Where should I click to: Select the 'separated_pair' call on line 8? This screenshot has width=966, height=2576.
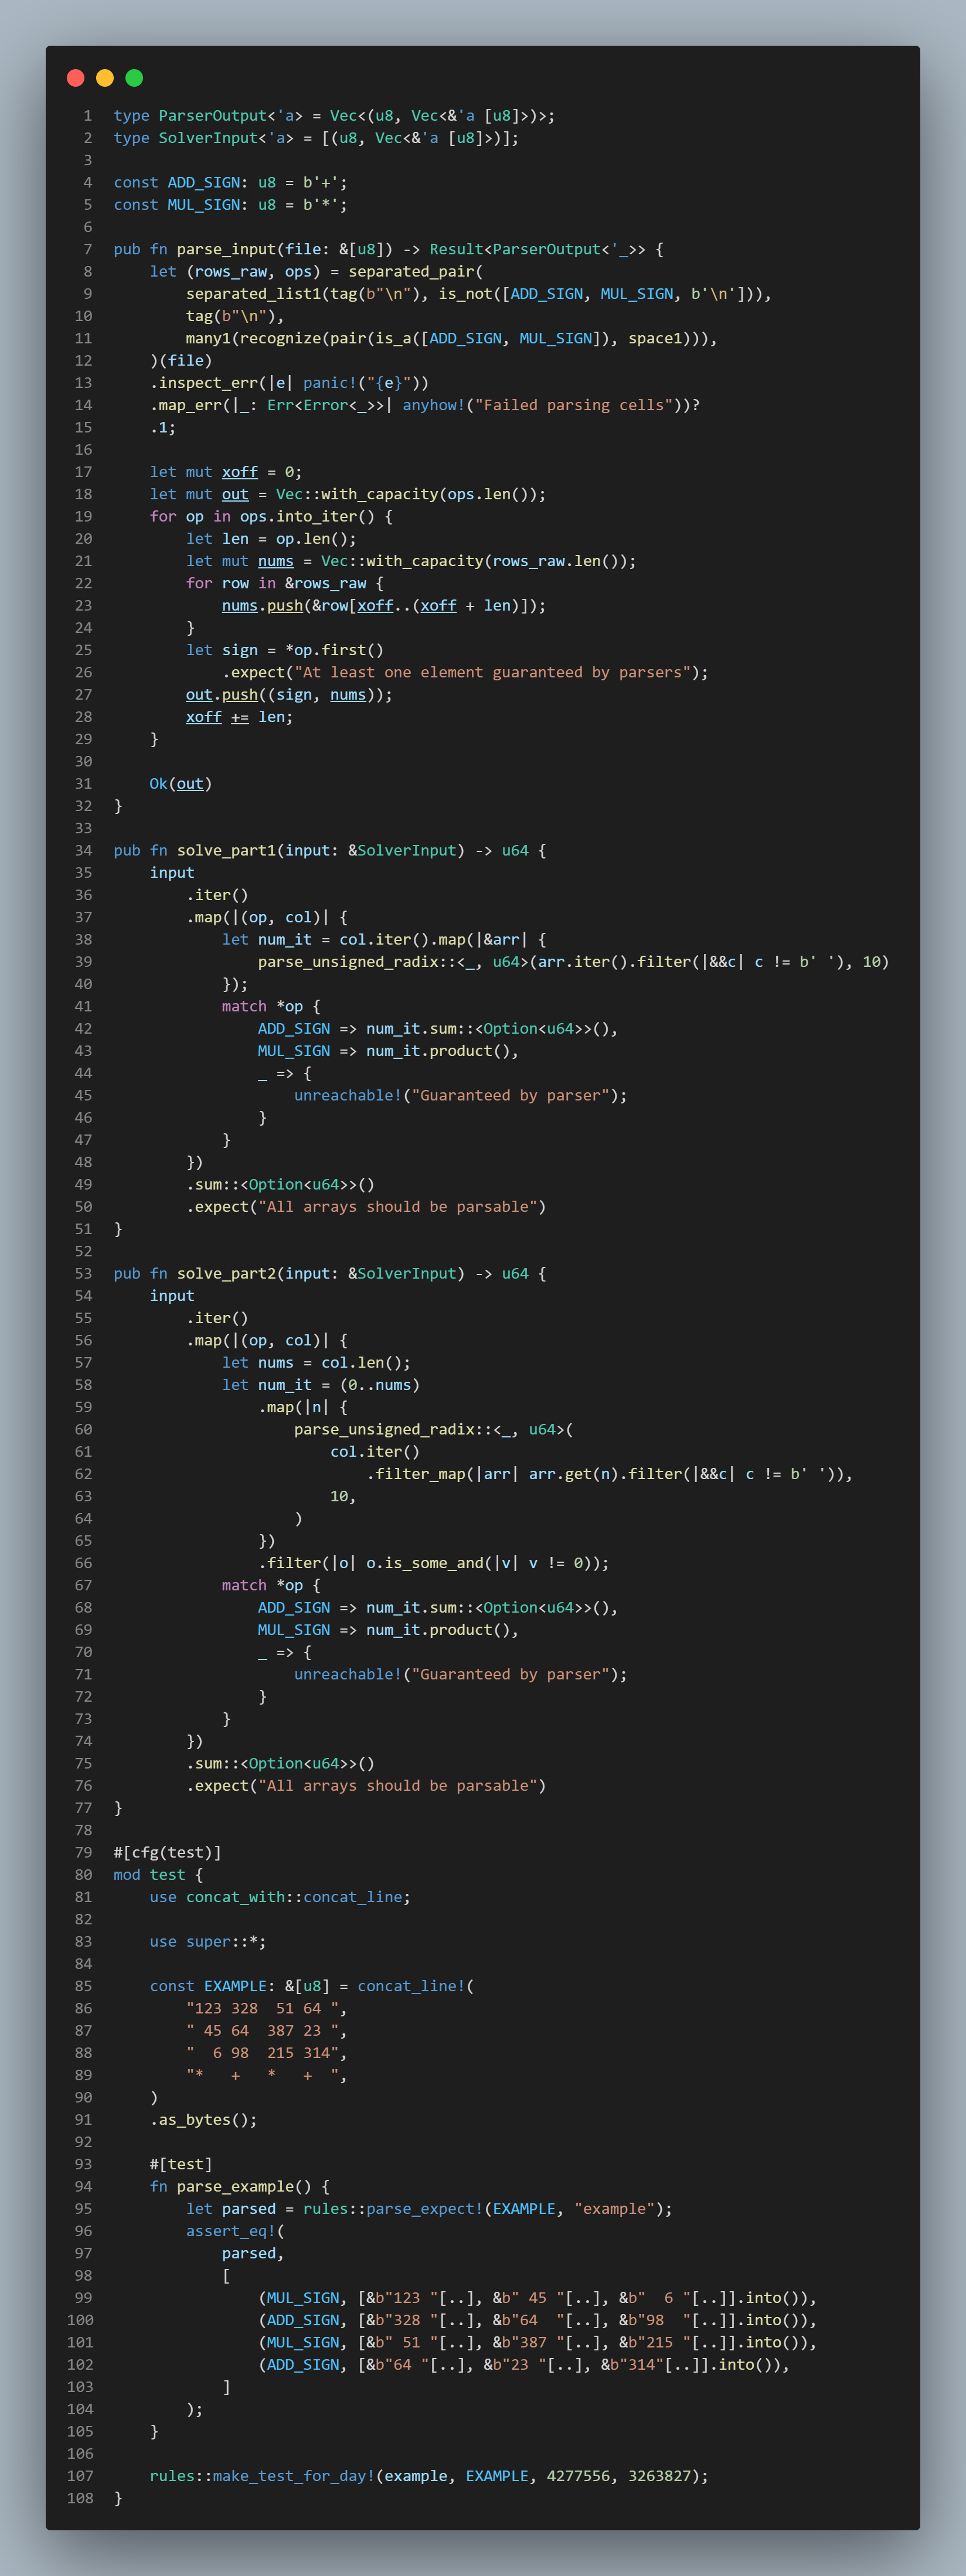tap(411, 271)
